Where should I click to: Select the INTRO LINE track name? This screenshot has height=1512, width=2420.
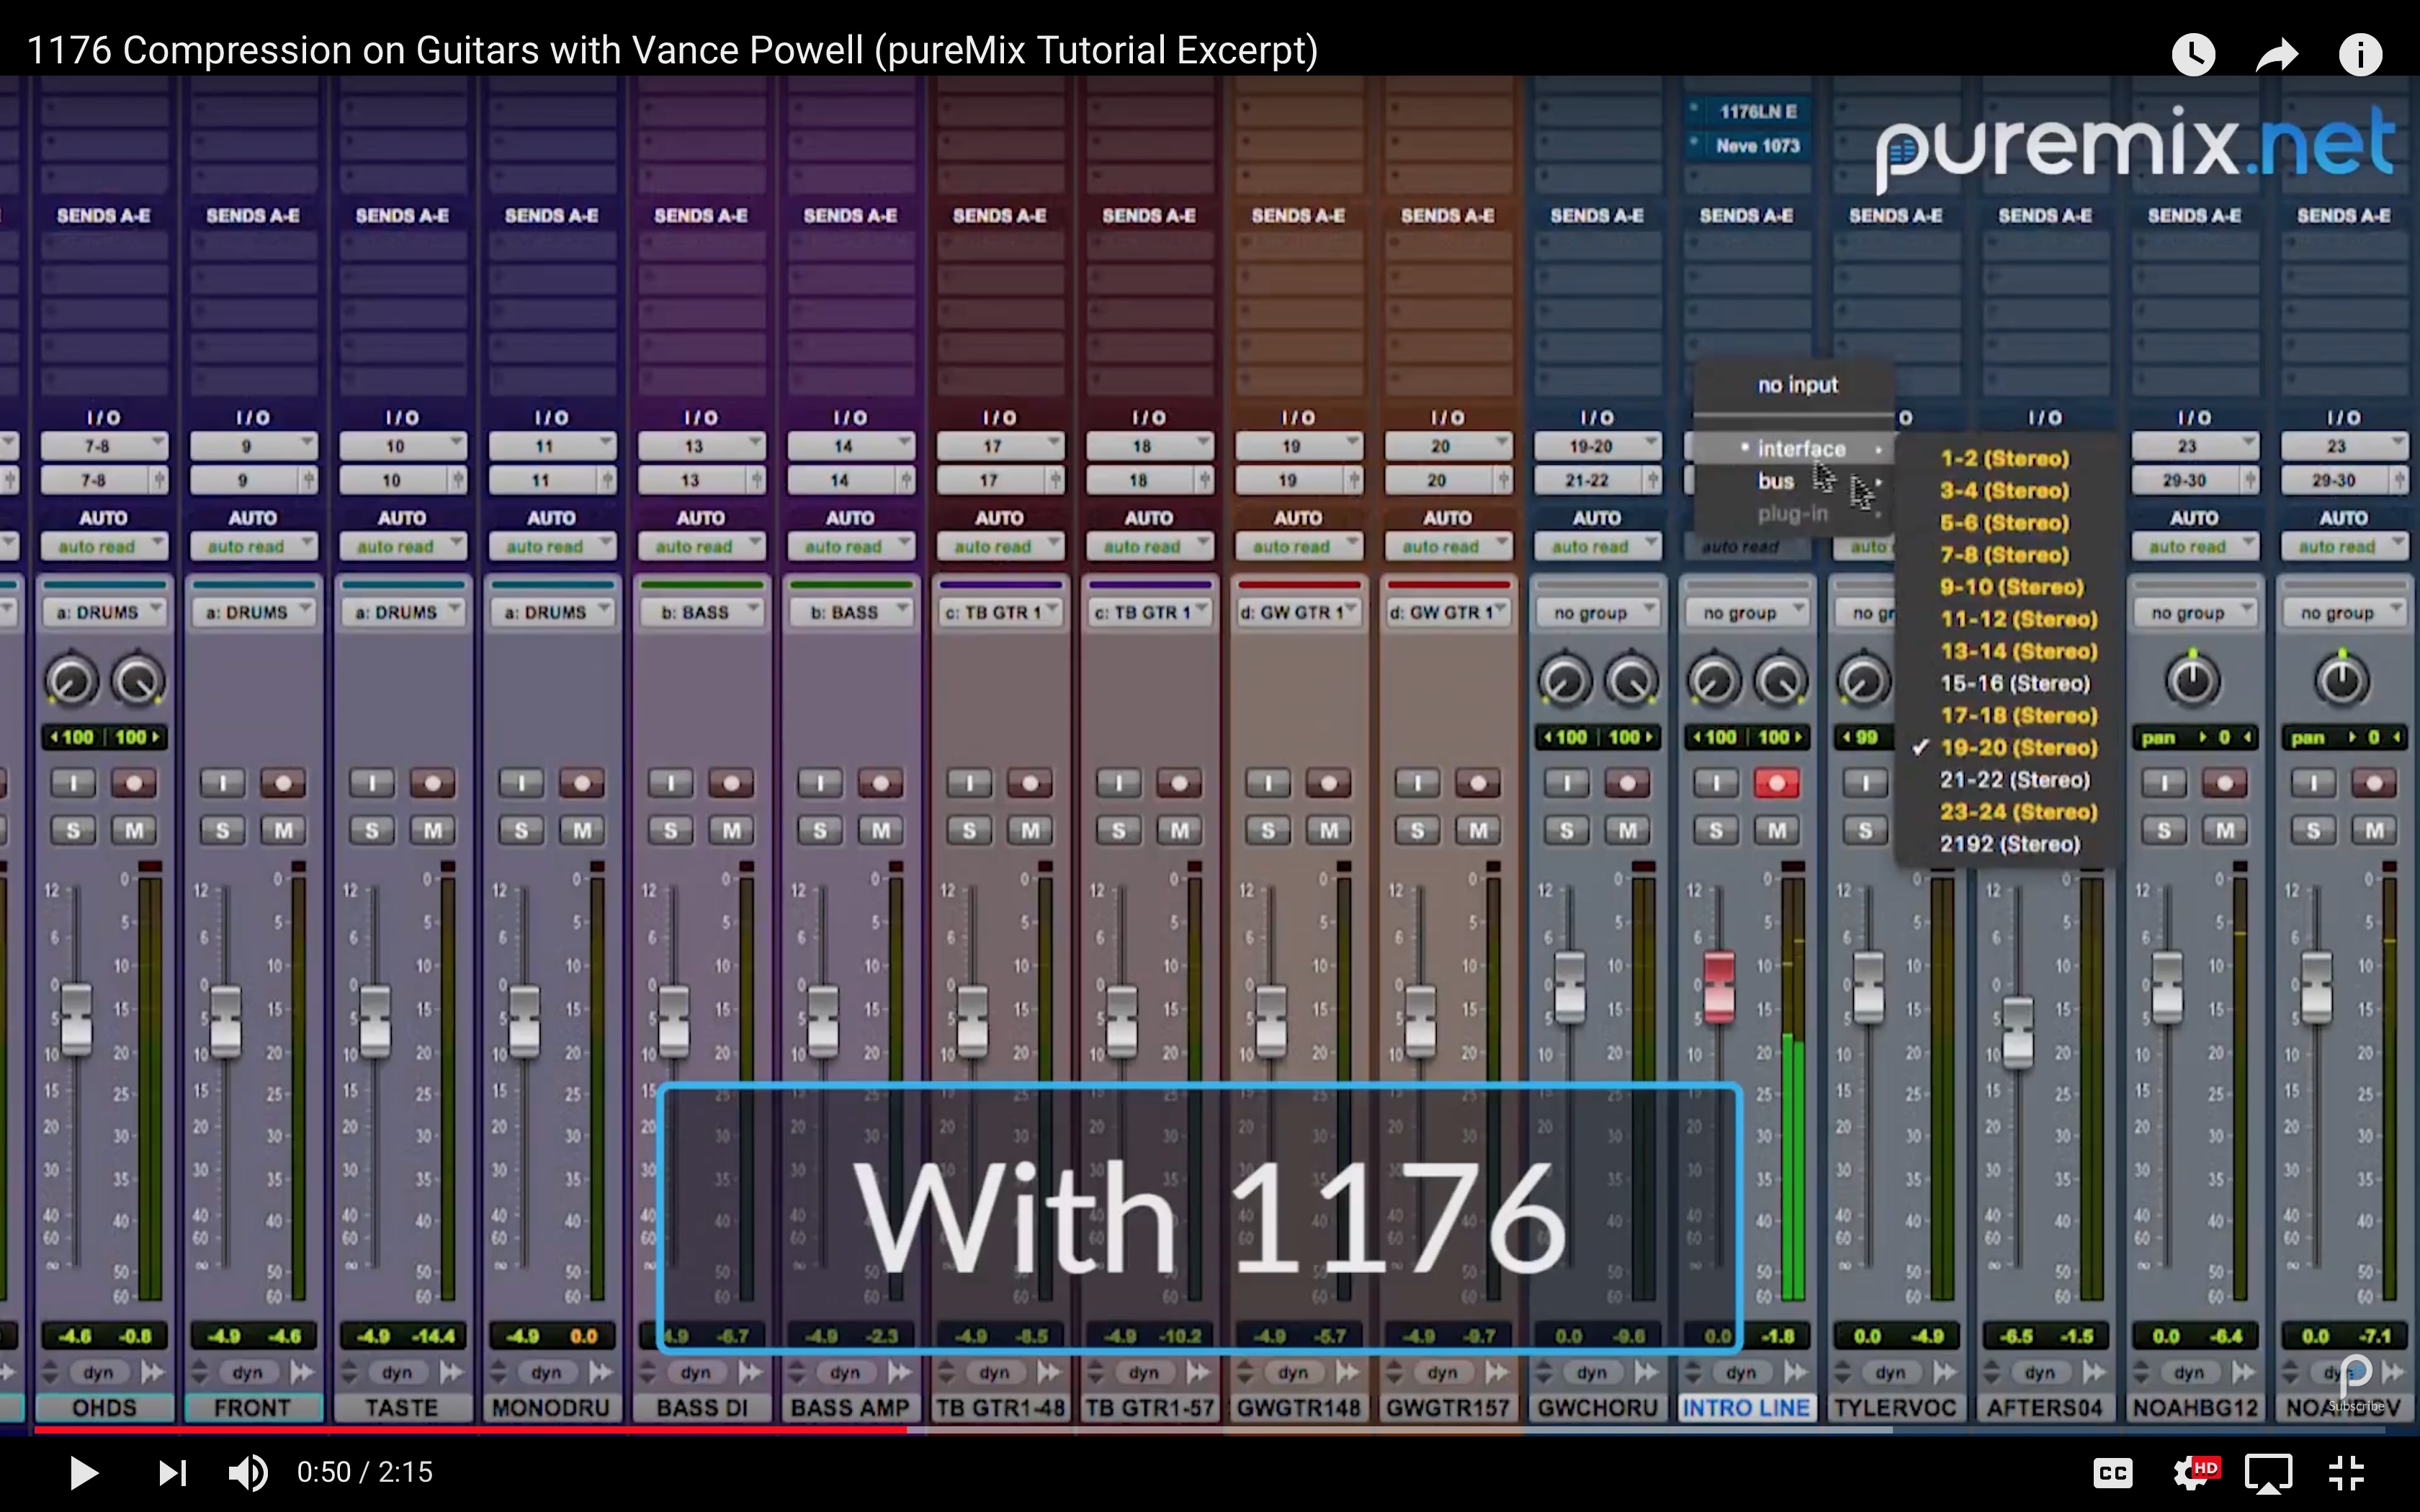click(x=1746, y=1408)
